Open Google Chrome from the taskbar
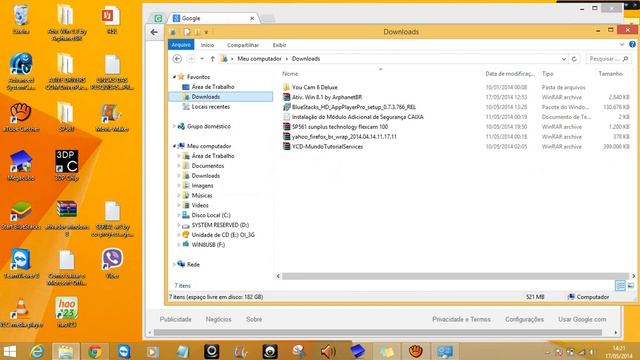The height and width of the screenshot is (360, 640). 95,352
